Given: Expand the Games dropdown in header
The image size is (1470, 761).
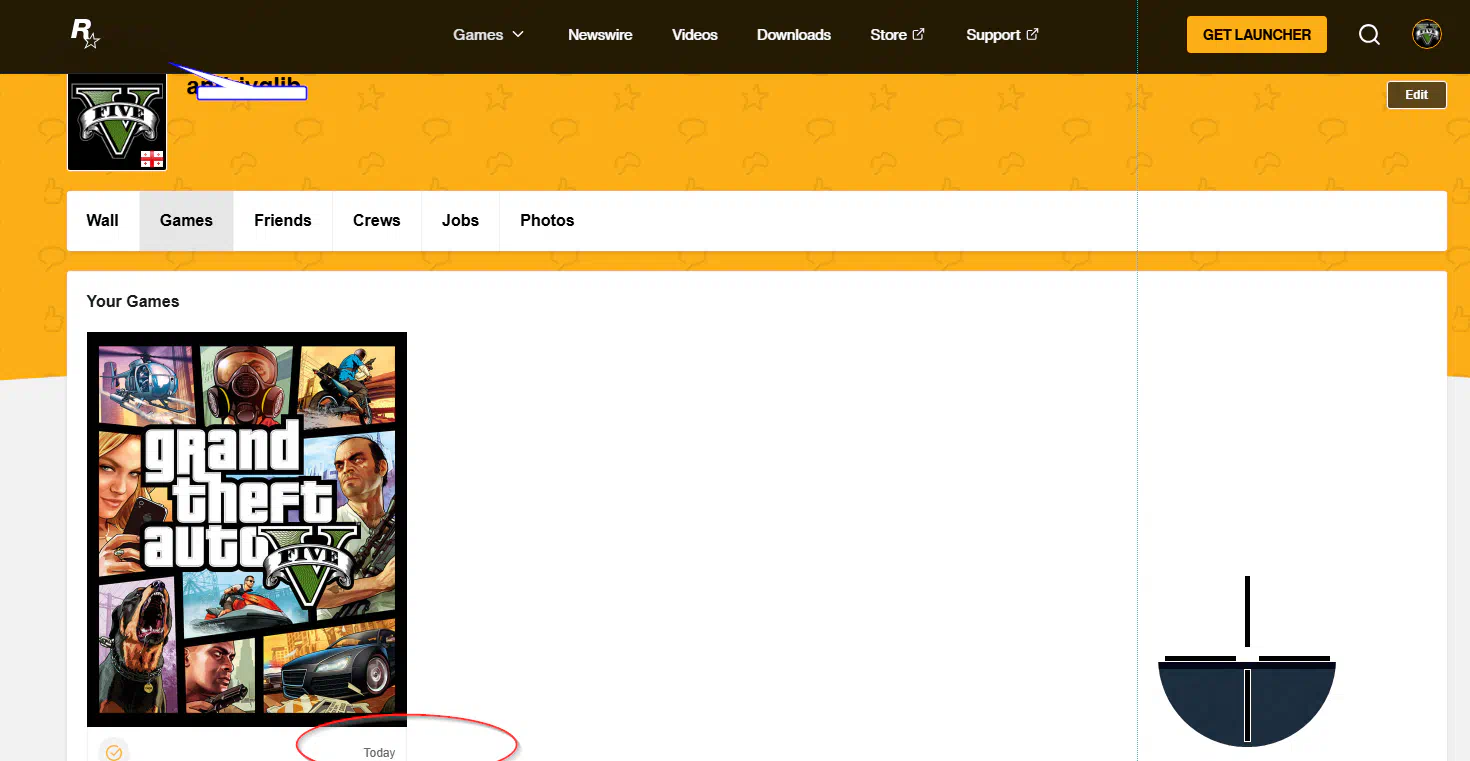Looking at the screenshot, I should tap(489, 35).
